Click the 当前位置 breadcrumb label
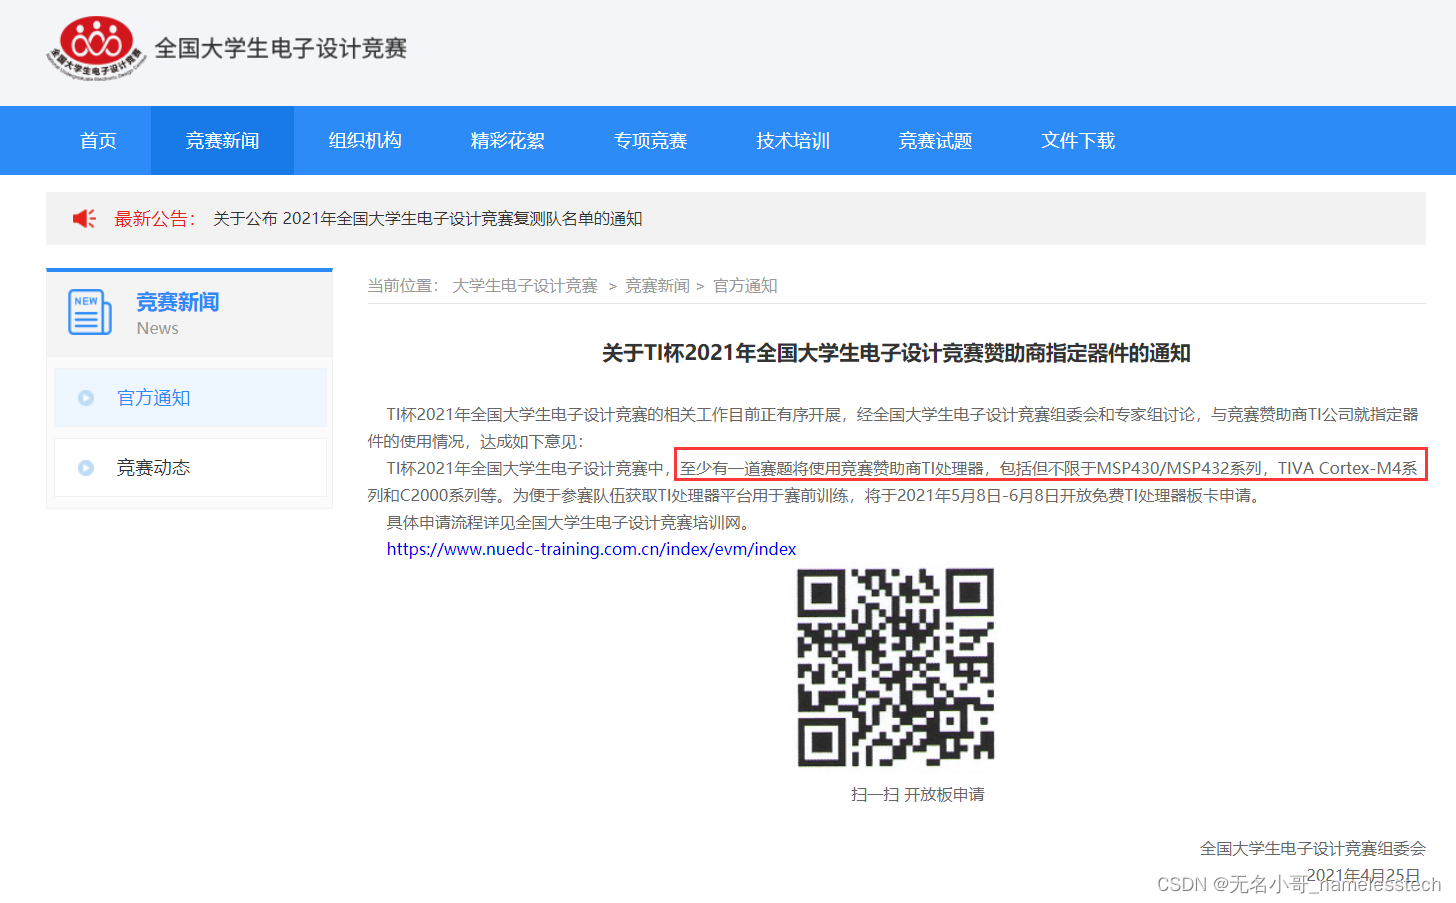The height and width of the screenshot is (903, 1456). point(403,286)
